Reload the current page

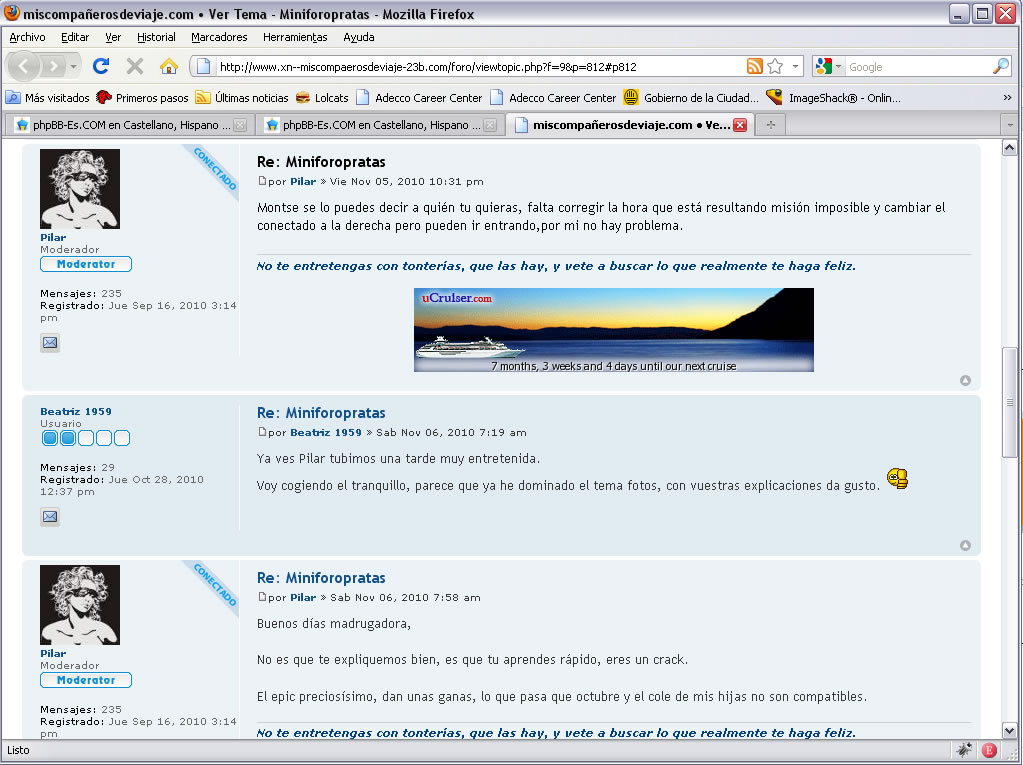click(100, 67)
